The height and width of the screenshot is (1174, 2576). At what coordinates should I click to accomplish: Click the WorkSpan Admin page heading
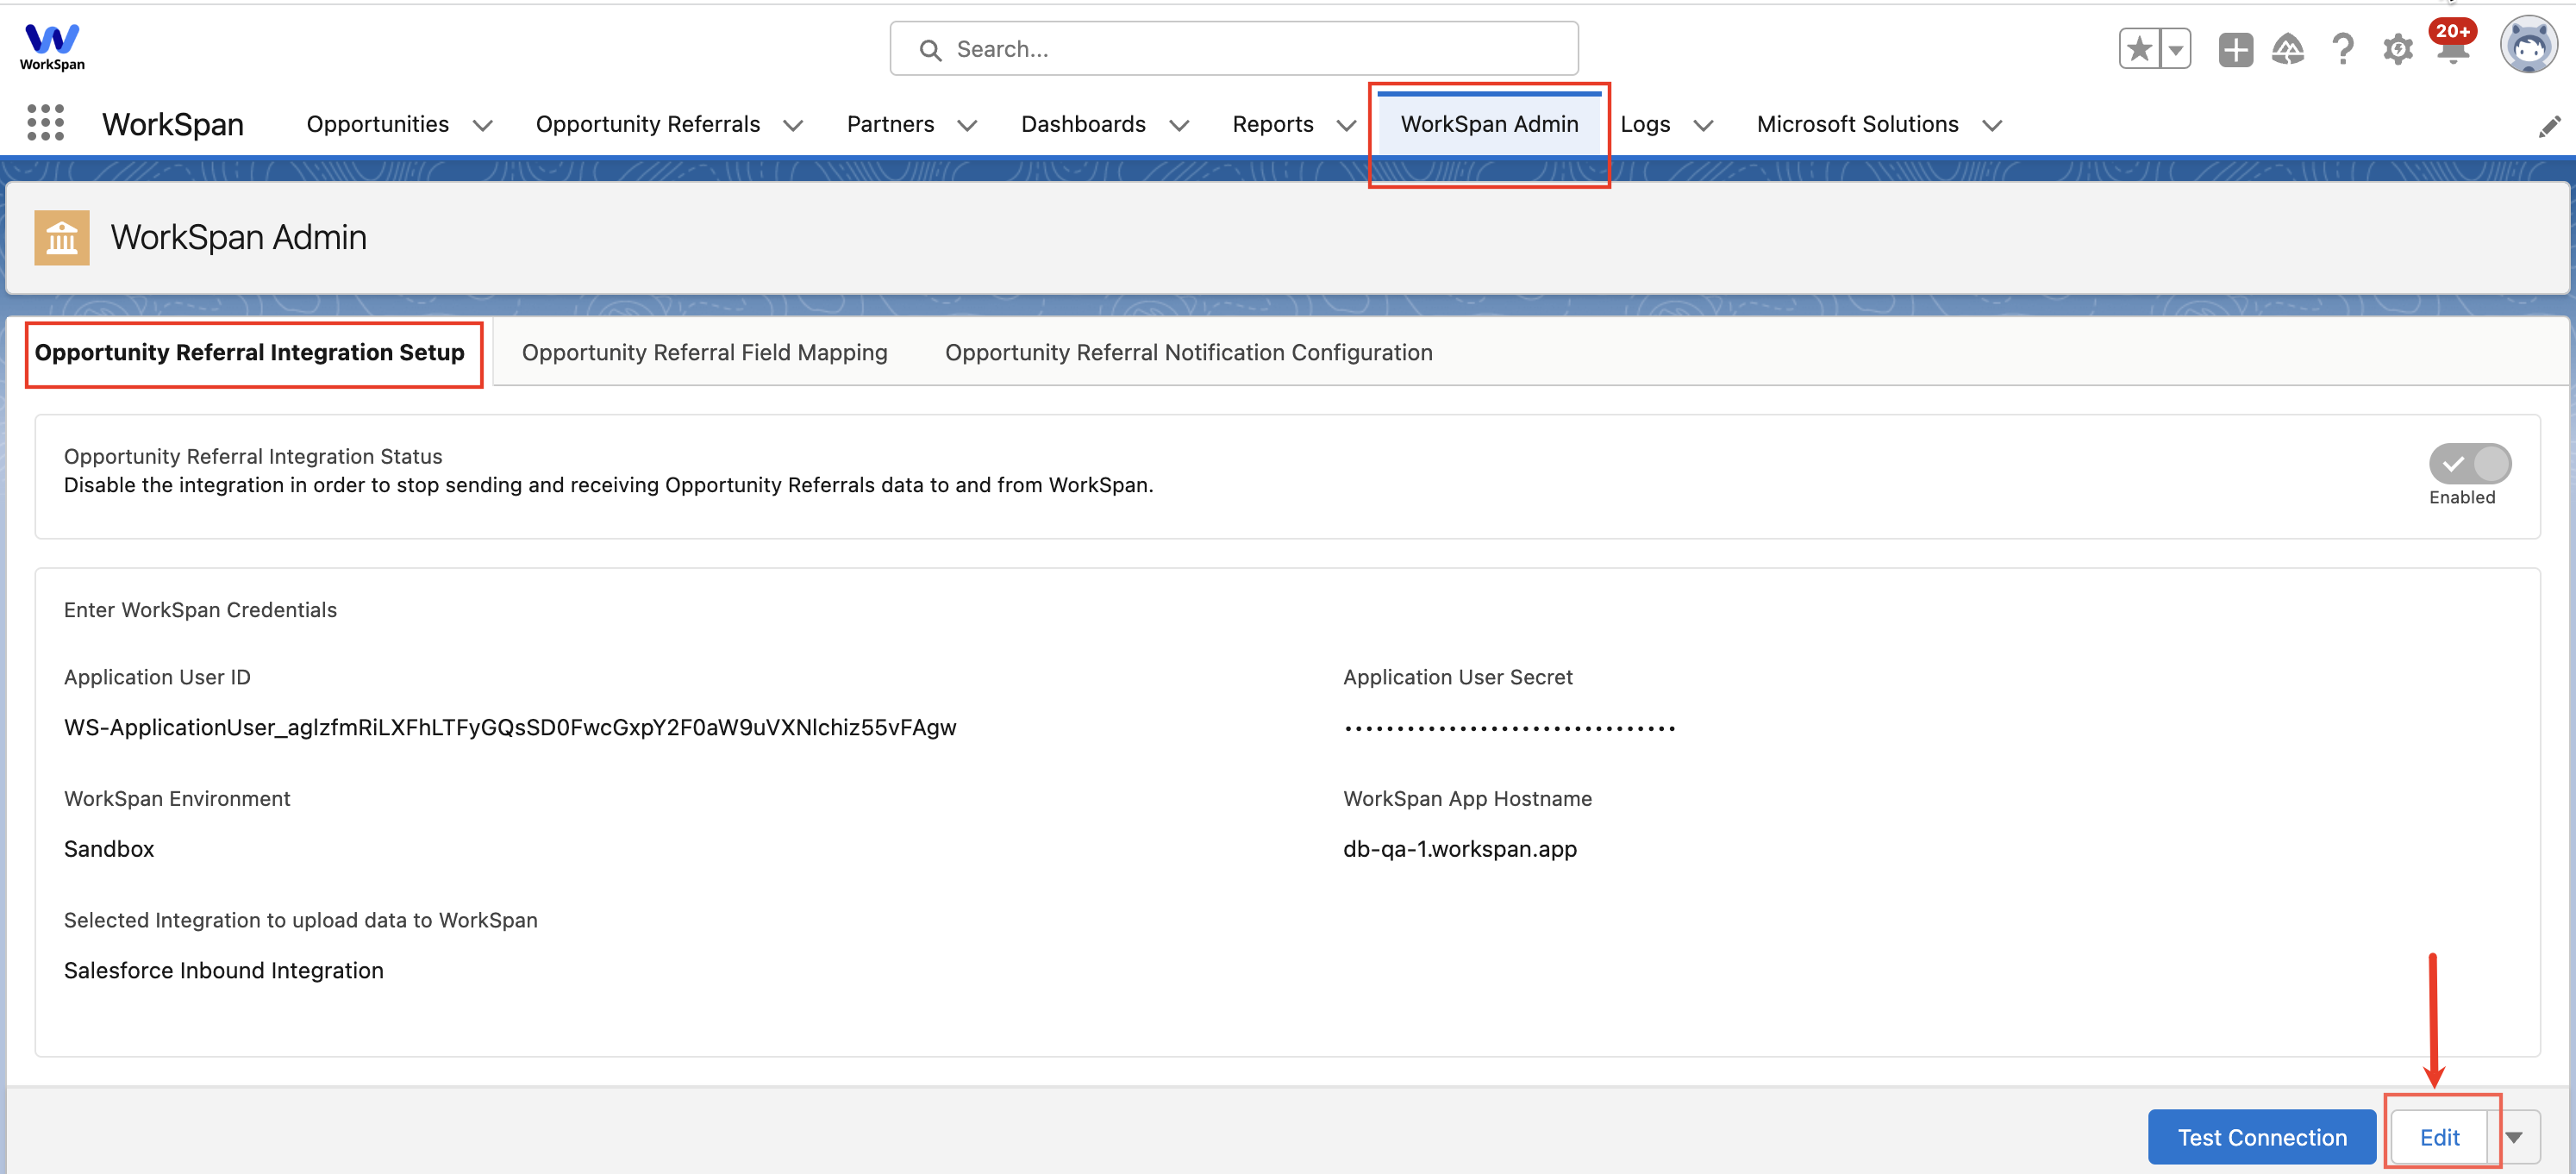tap(238, 237)
